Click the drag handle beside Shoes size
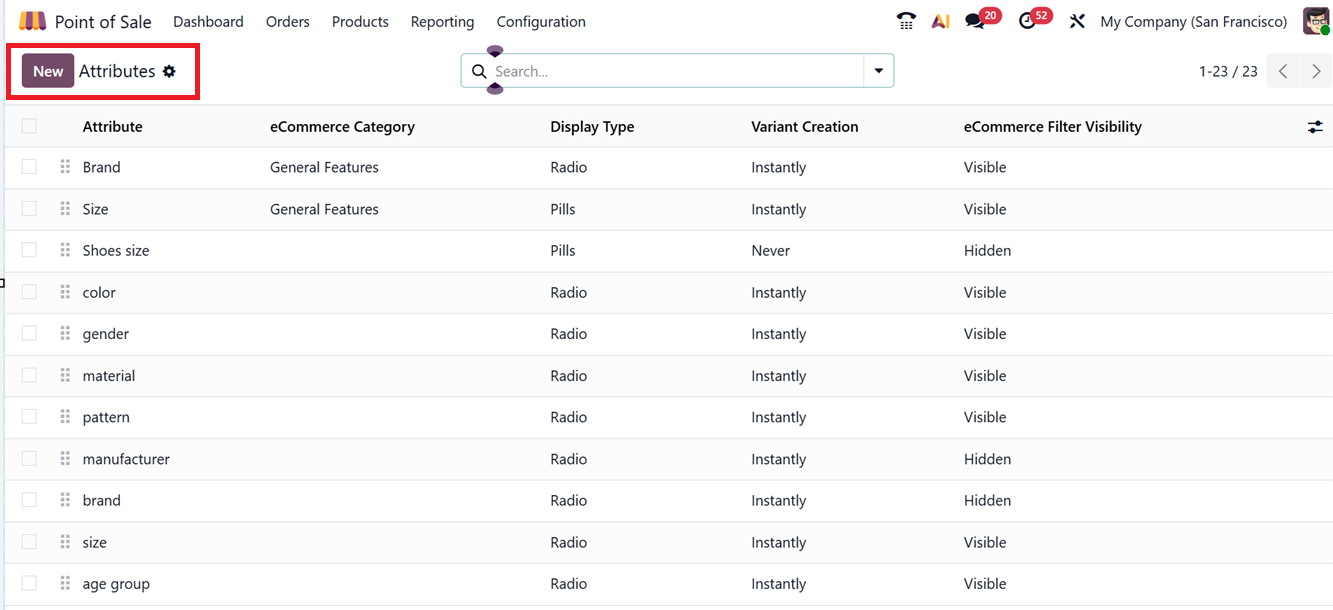The width and height of the screenshot is (1333, 610). (x=65, y=250)
